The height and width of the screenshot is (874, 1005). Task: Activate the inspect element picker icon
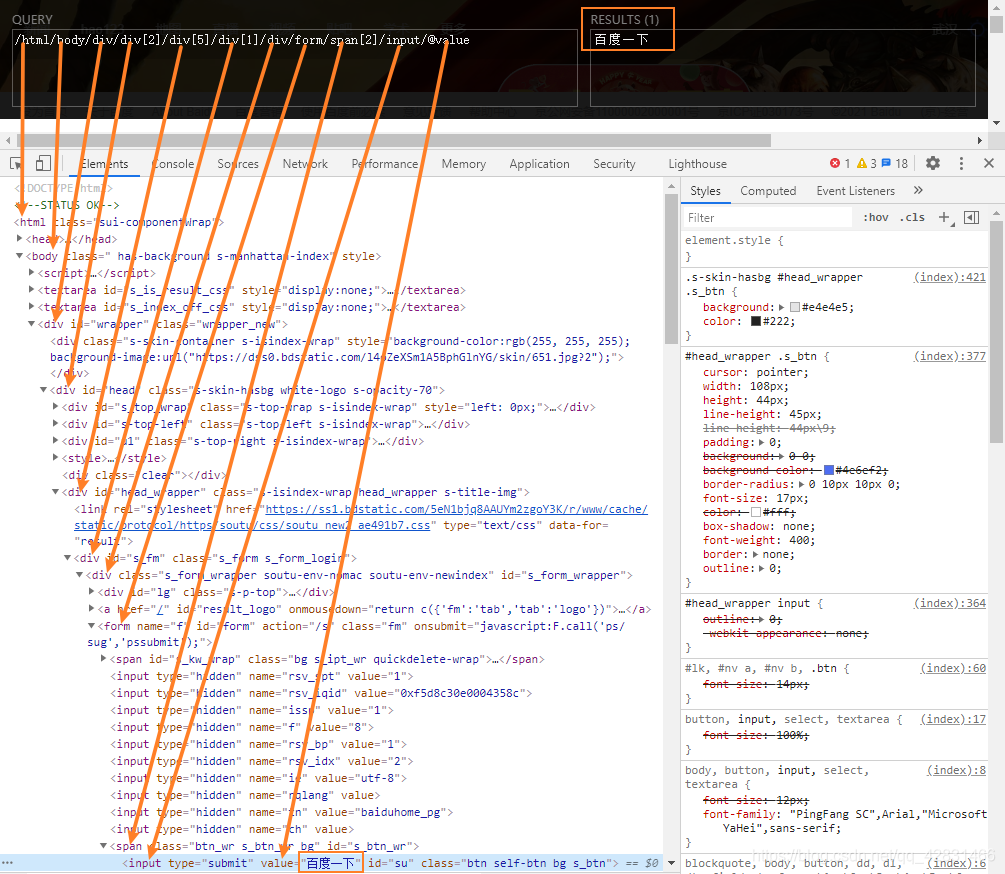click(x=17, y=163)
